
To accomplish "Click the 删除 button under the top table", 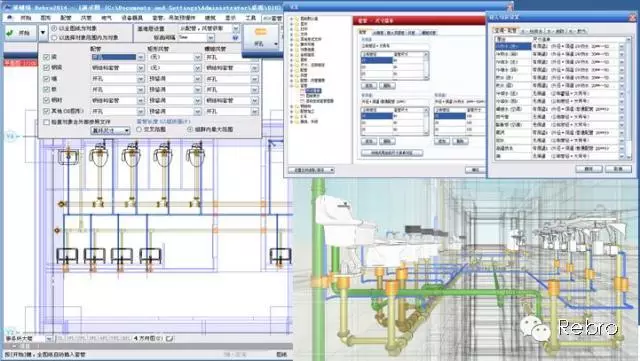I will (387, 86).
